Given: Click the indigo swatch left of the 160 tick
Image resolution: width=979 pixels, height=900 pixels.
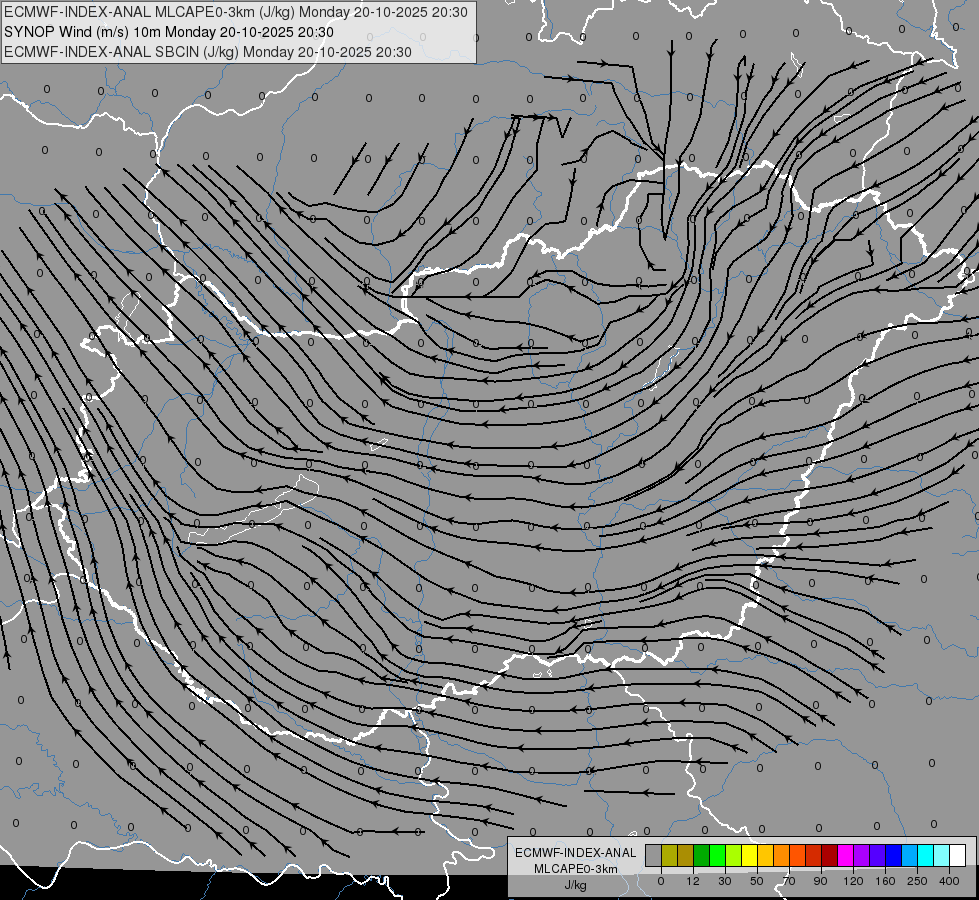Looking at the screenshot, I should [x=878, y=855].
